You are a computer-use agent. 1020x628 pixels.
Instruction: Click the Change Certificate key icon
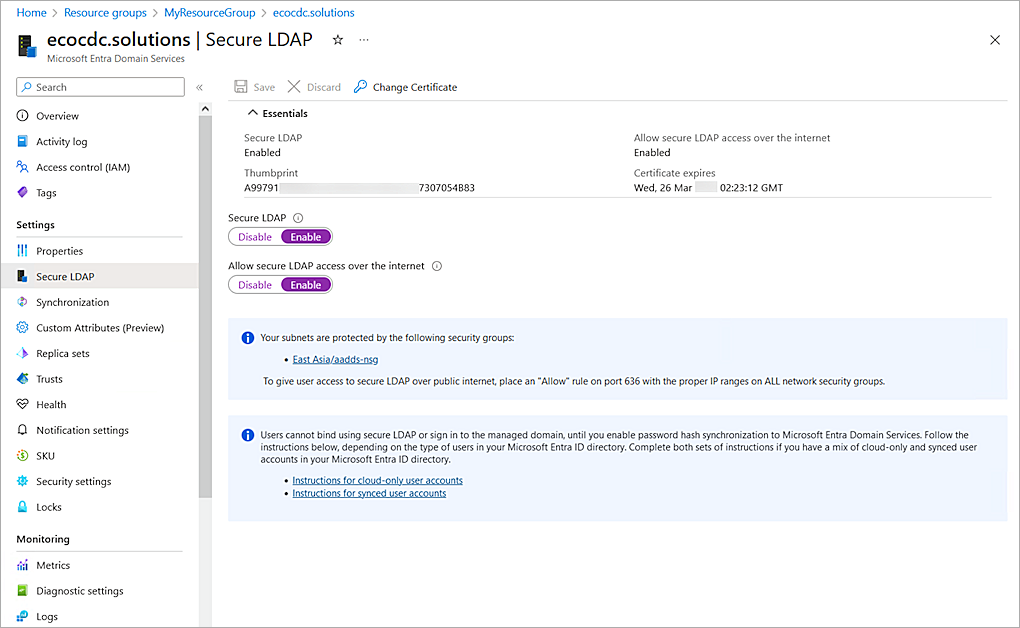pos(361,87)
